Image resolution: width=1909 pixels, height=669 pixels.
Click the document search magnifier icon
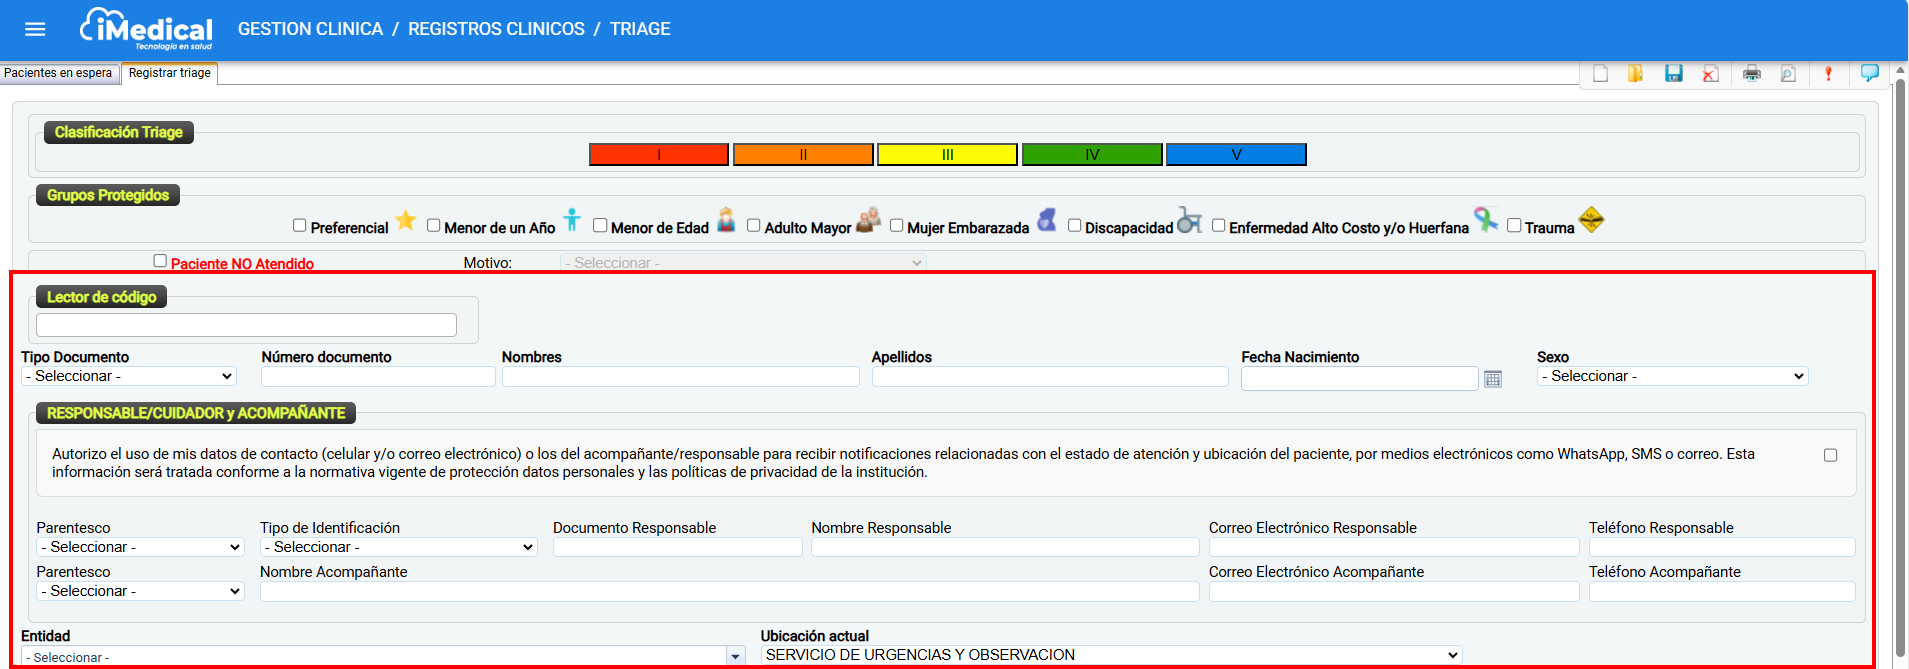pos(1788,73)
